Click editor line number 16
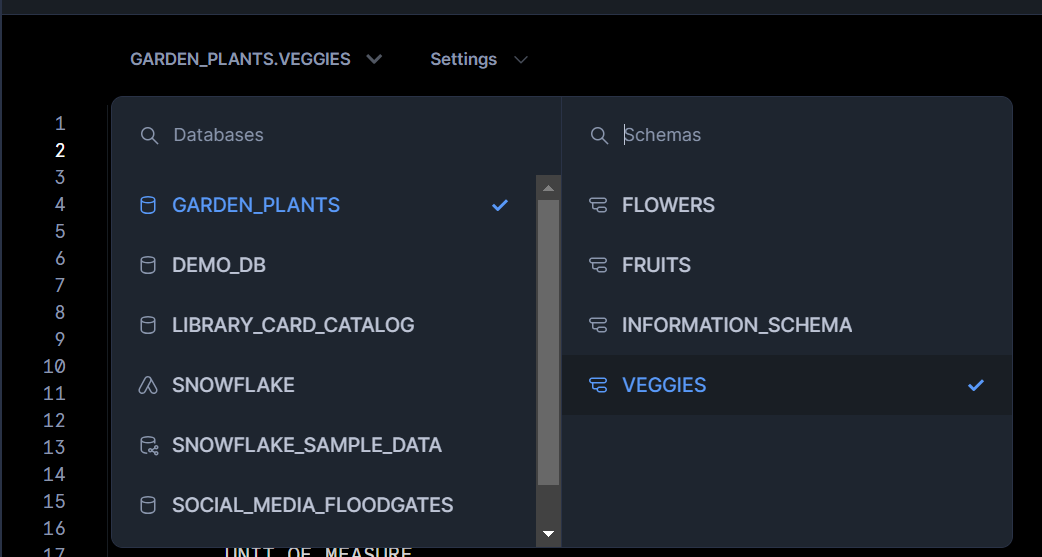Image resolution: width=1042 pixels, height=557 pixels. 54,528
